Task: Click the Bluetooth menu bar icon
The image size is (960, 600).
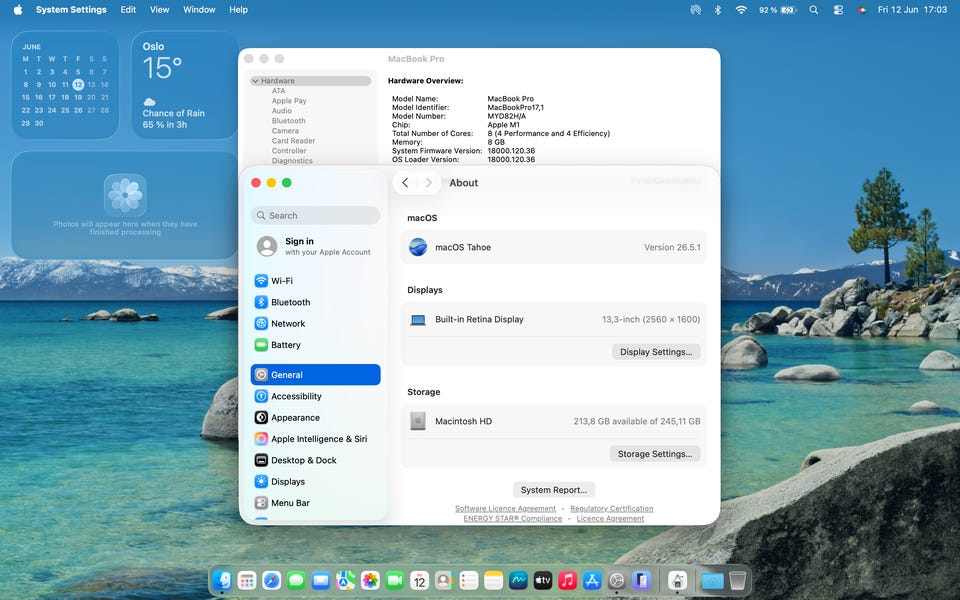Action: pyautogui.click(x=718, y=10)
